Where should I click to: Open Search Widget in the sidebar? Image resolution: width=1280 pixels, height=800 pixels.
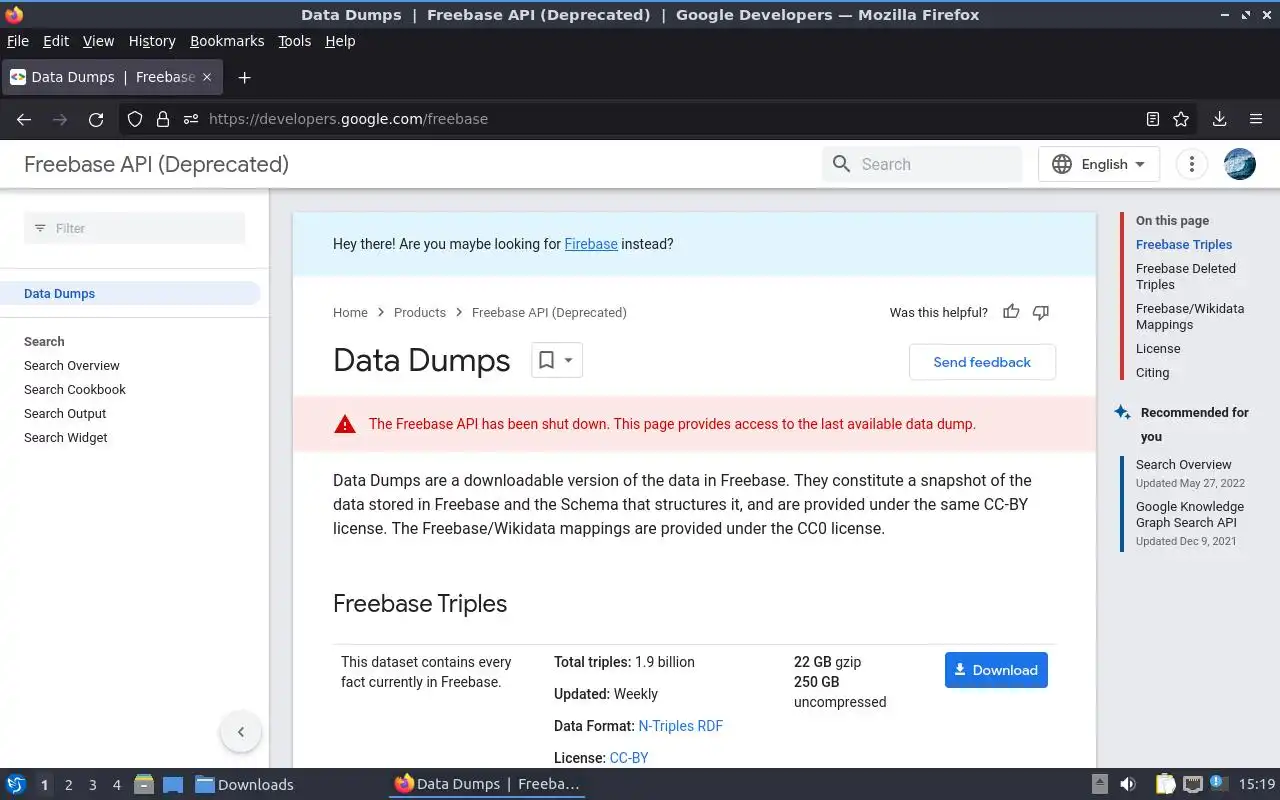click(x=66, y=437)
